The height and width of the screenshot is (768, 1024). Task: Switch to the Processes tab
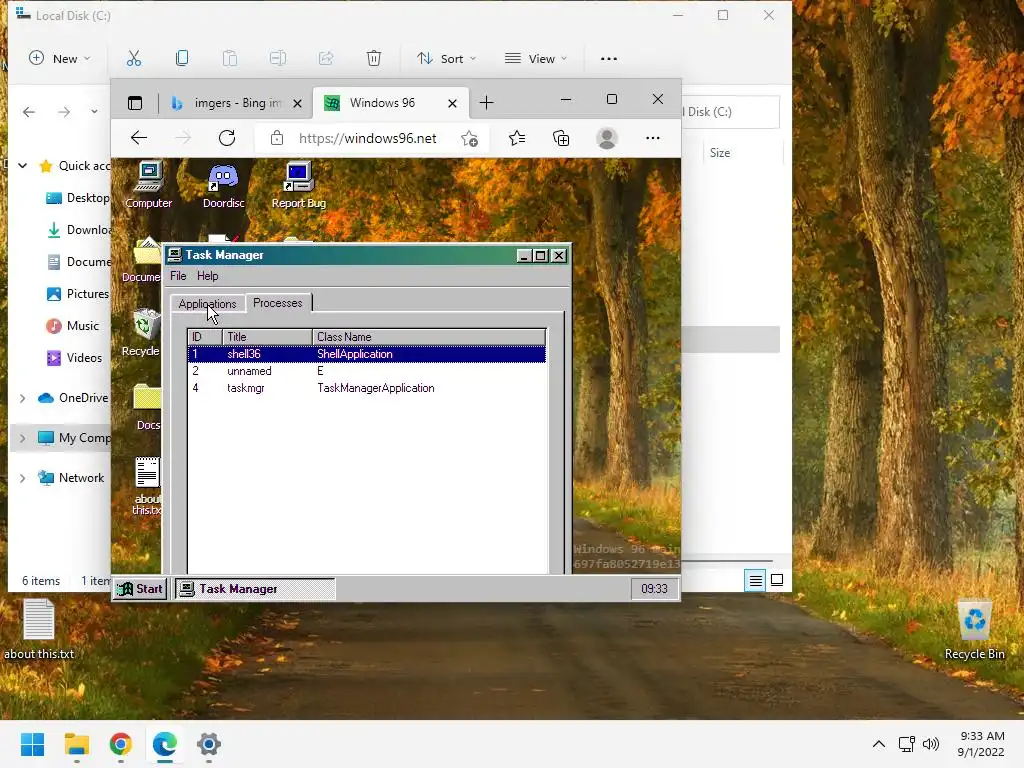pos(278,303)
